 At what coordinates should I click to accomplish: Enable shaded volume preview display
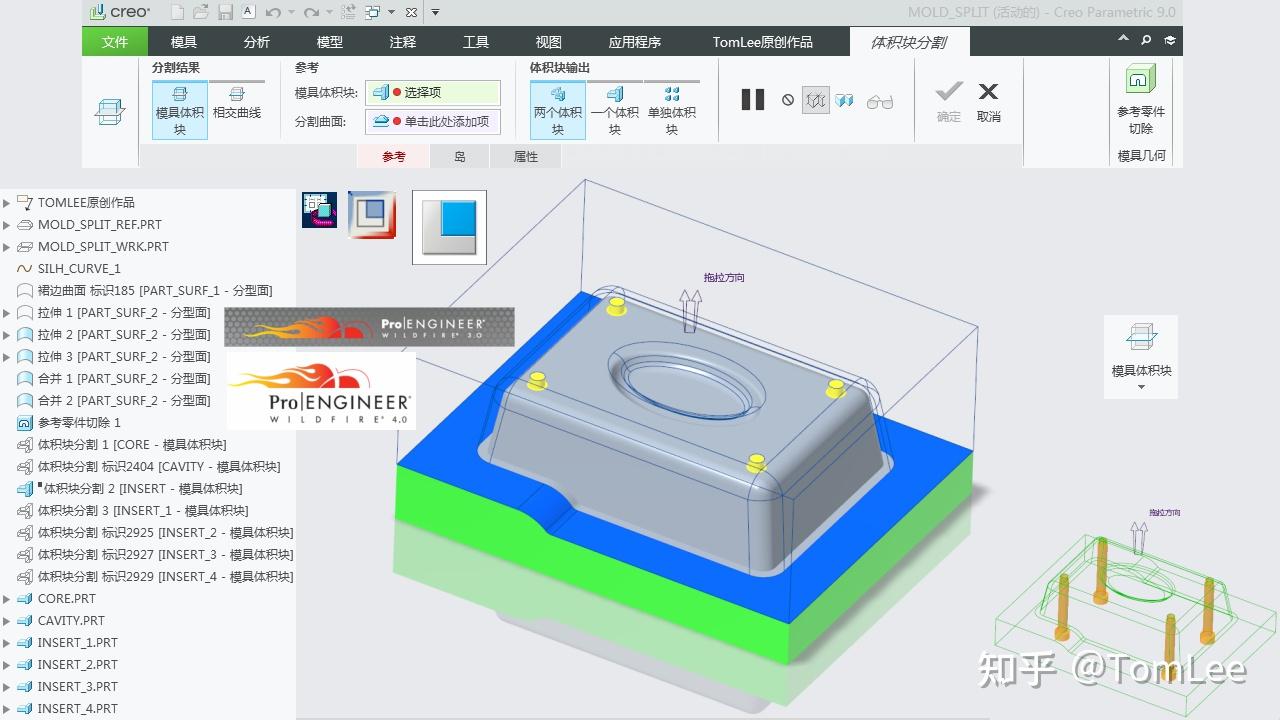pos(845,99)
